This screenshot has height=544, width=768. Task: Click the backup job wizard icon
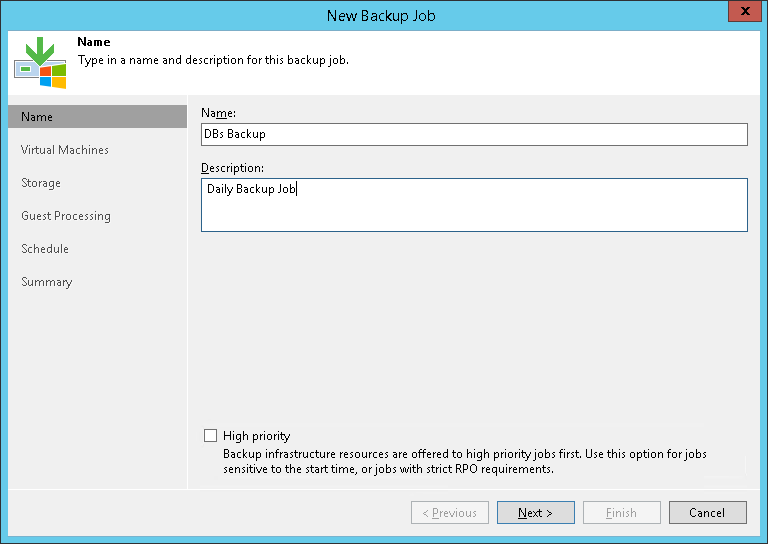point(40,62)
